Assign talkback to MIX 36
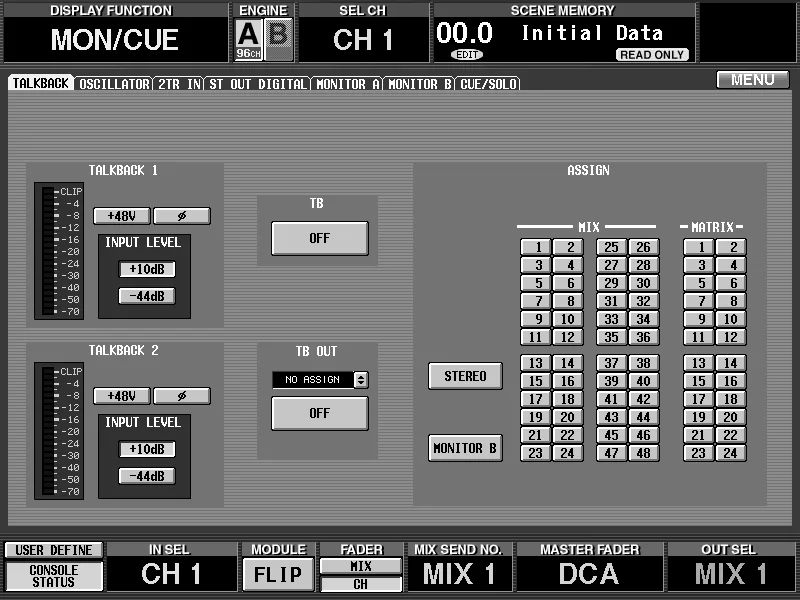The image size is (800, 600). (x=644, y=337)
